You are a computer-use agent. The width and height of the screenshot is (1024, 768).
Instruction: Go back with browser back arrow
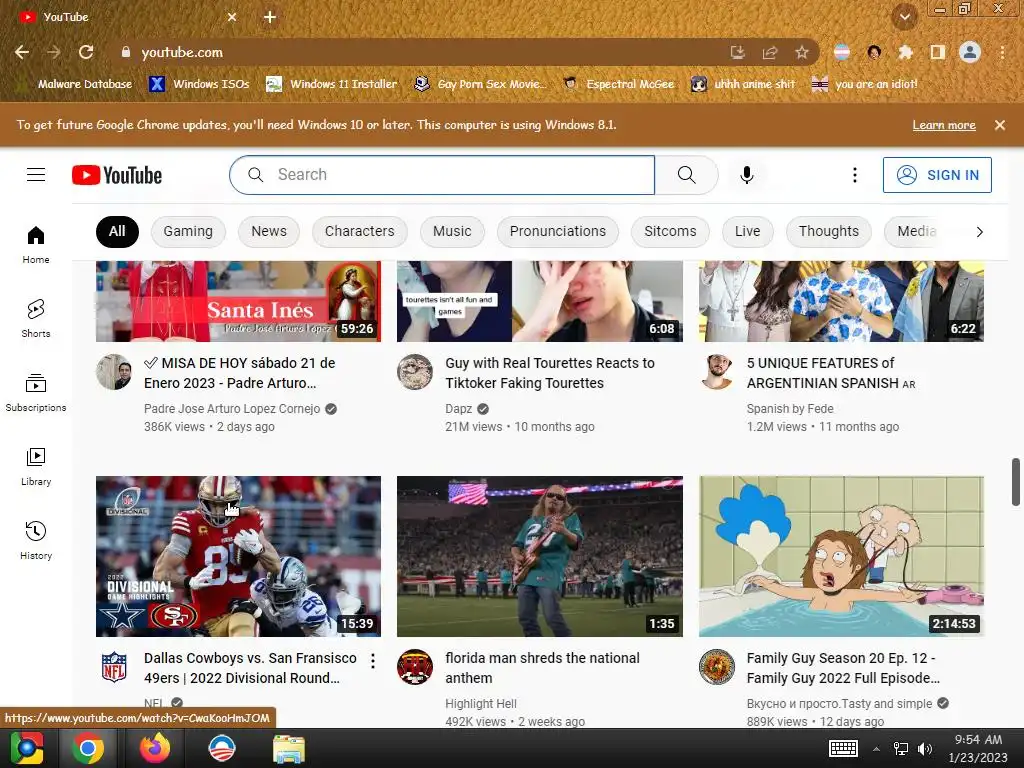(x=22, y=52)
